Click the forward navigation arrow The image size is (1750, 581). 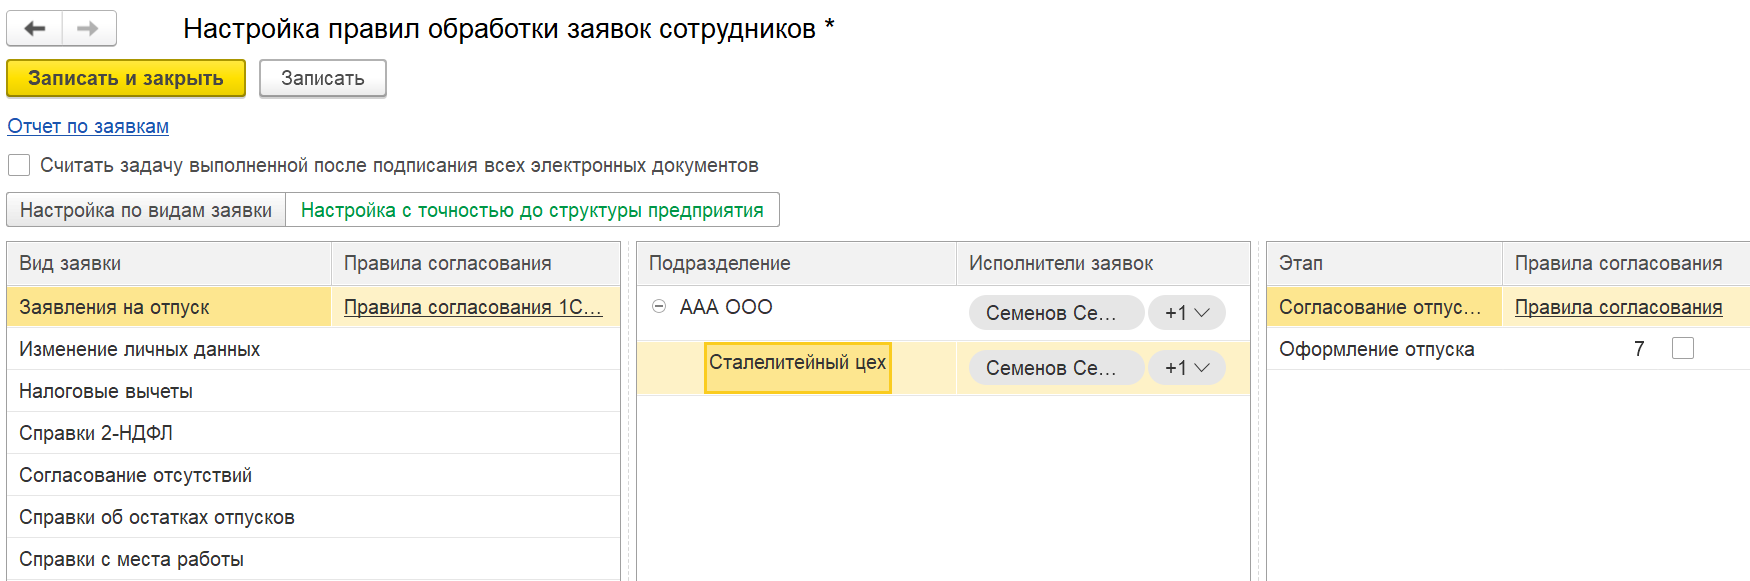pyautogui.click(x=88, y=29)
